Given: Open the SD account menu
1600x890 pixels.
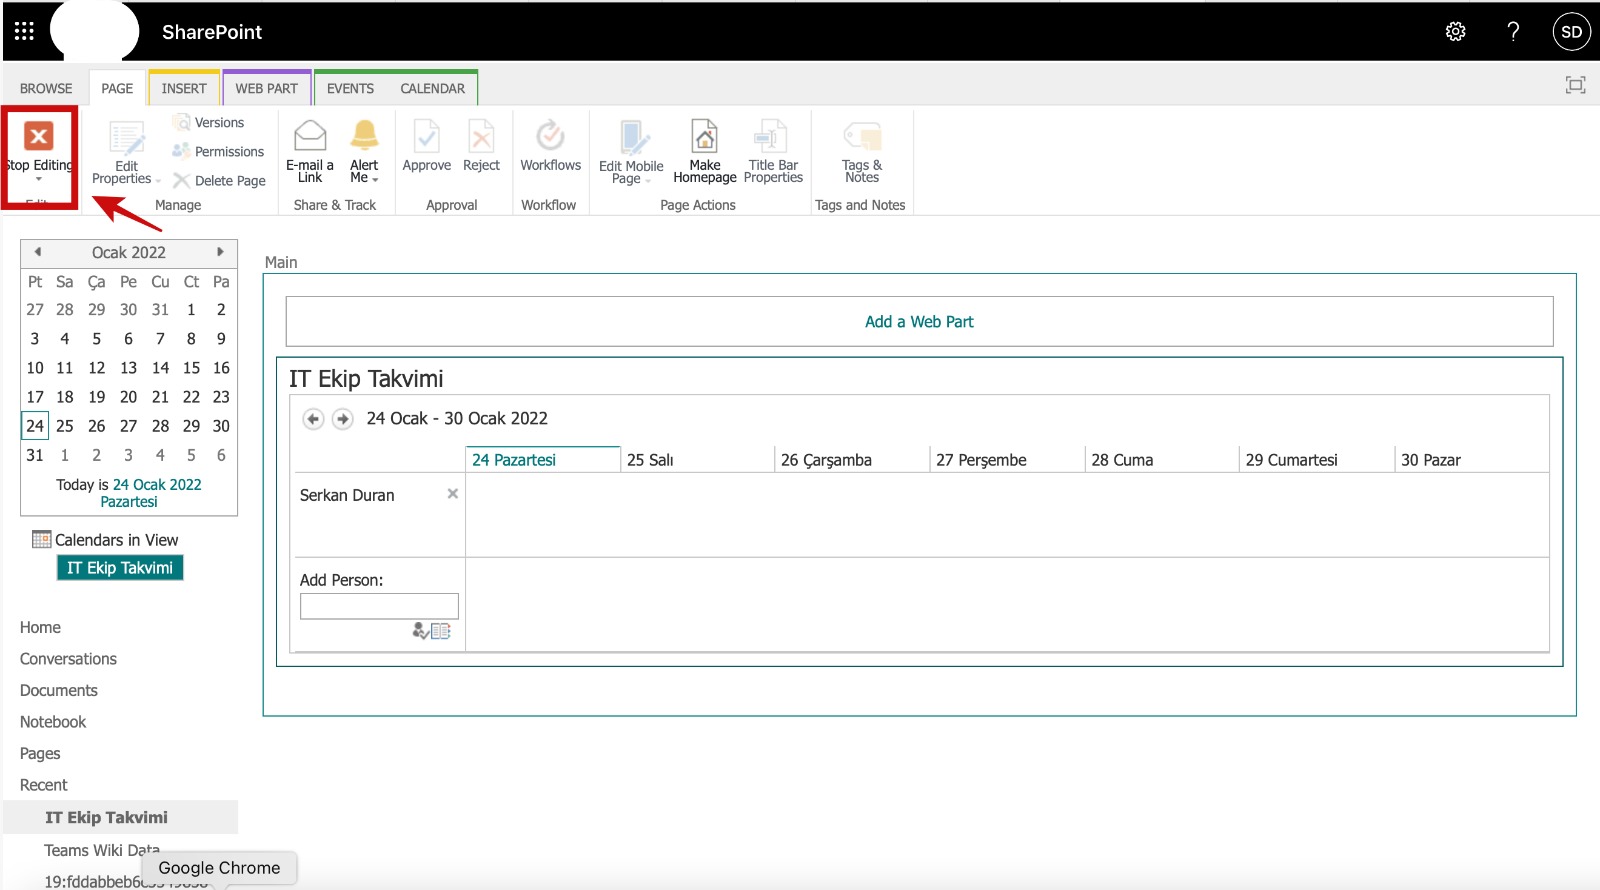Looking at the screenshot, I should click(x=1571, y=32).
